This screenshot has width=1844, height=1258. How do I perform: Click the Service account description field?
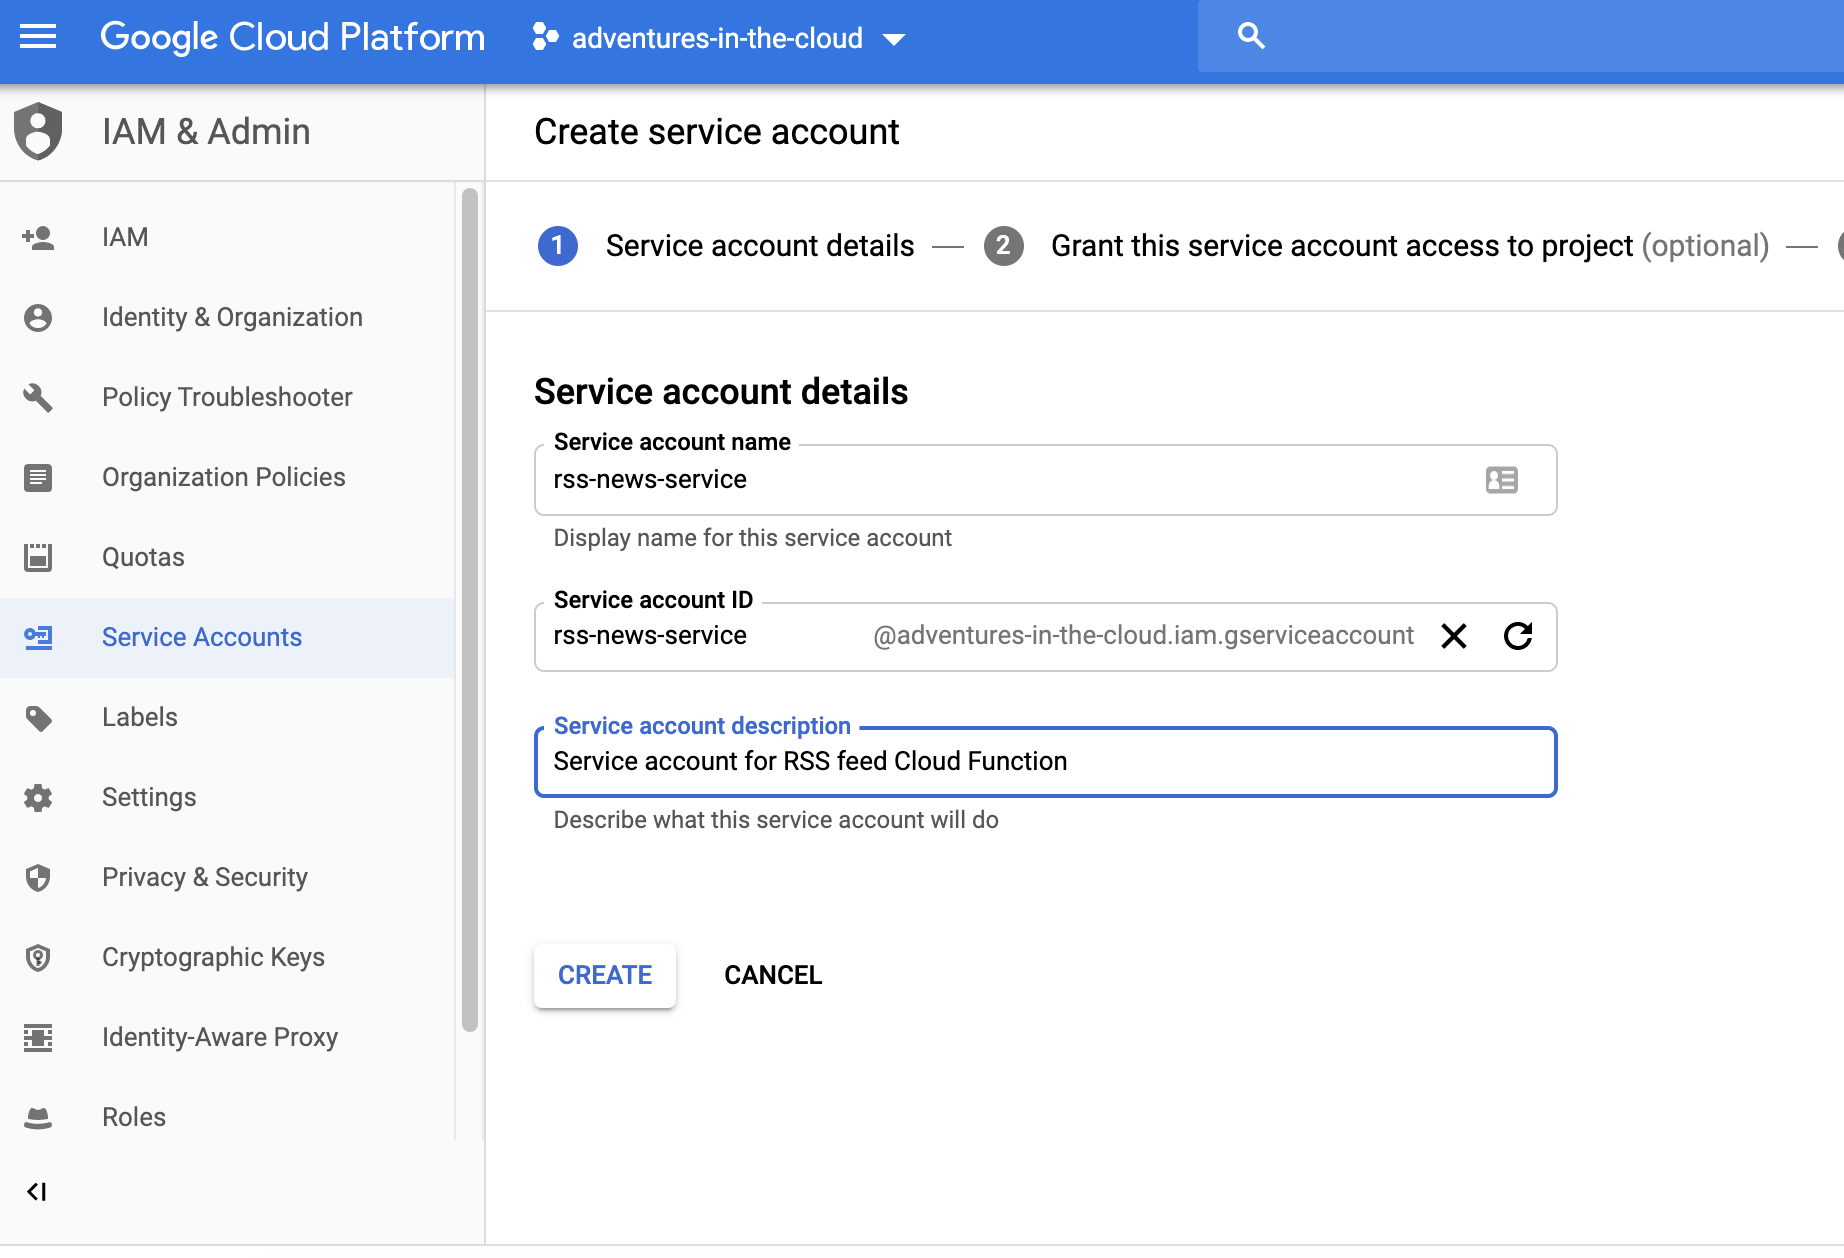click(x=1045, y=762)
